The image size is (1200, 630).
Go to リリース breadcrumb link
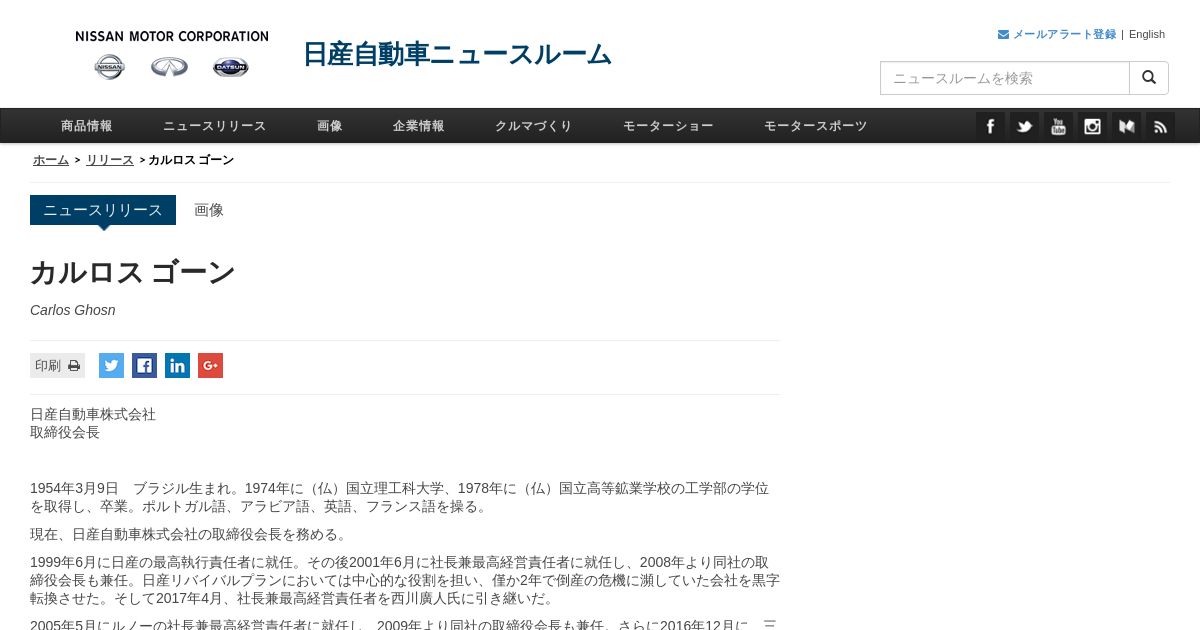coord(110,160)
